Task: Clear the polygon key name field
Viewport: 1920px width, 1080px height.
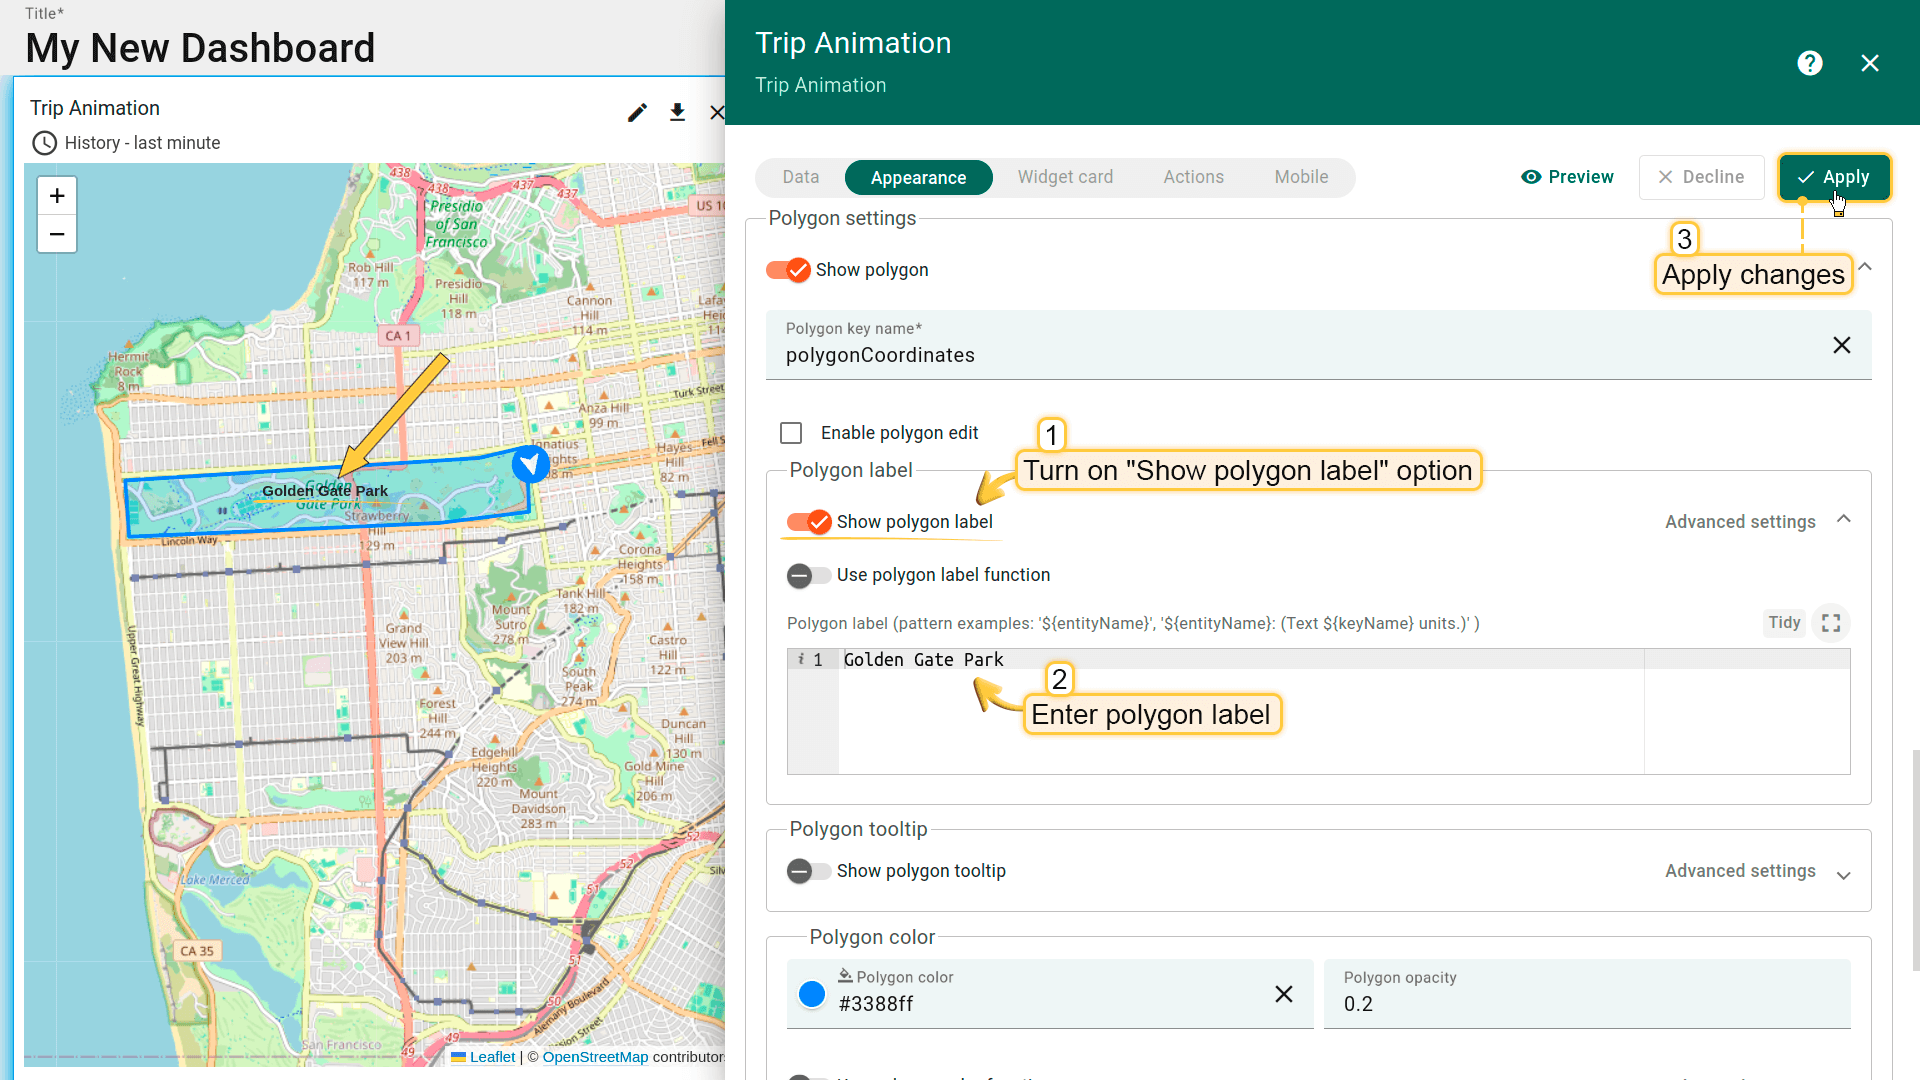Action: 1841,345
